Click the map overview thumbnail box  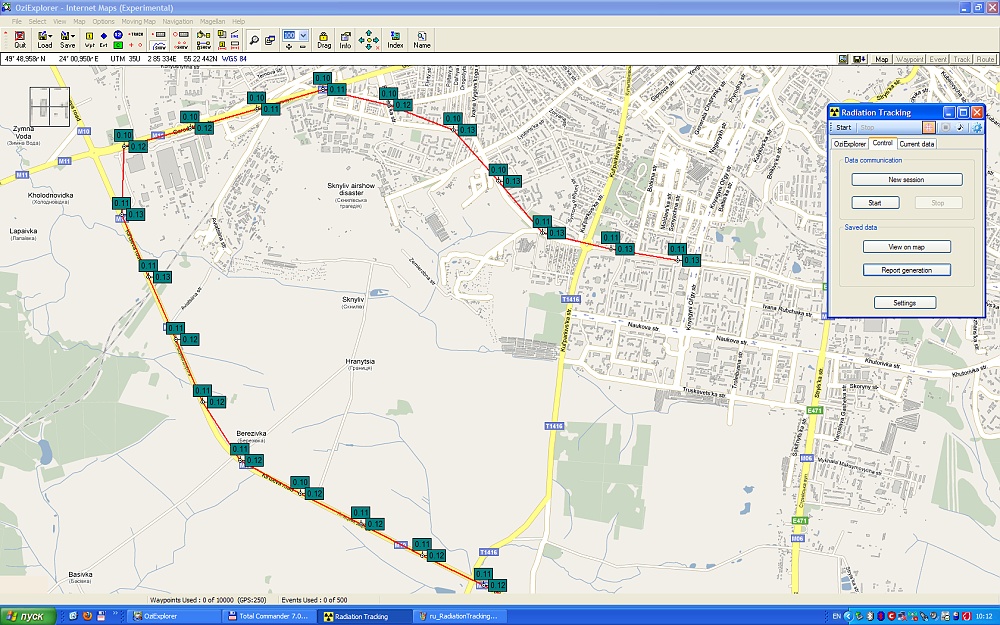tap(49, 107)
